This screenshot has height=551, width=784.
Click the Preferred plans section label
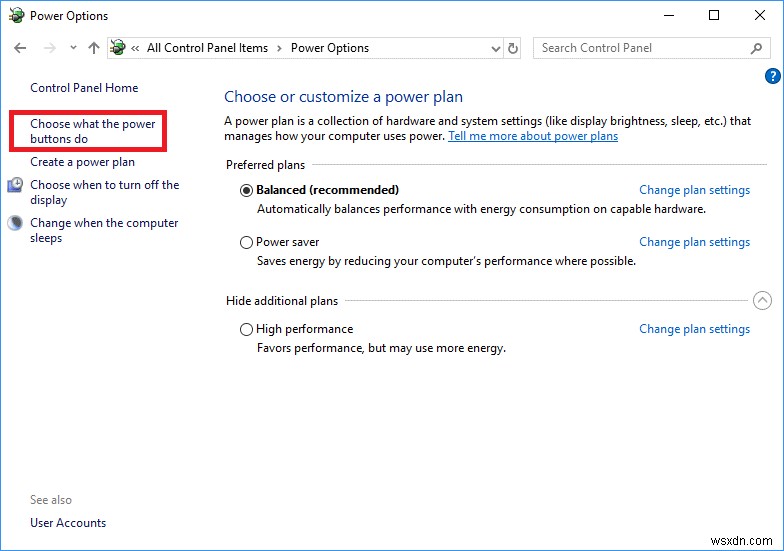pos(266,165)
